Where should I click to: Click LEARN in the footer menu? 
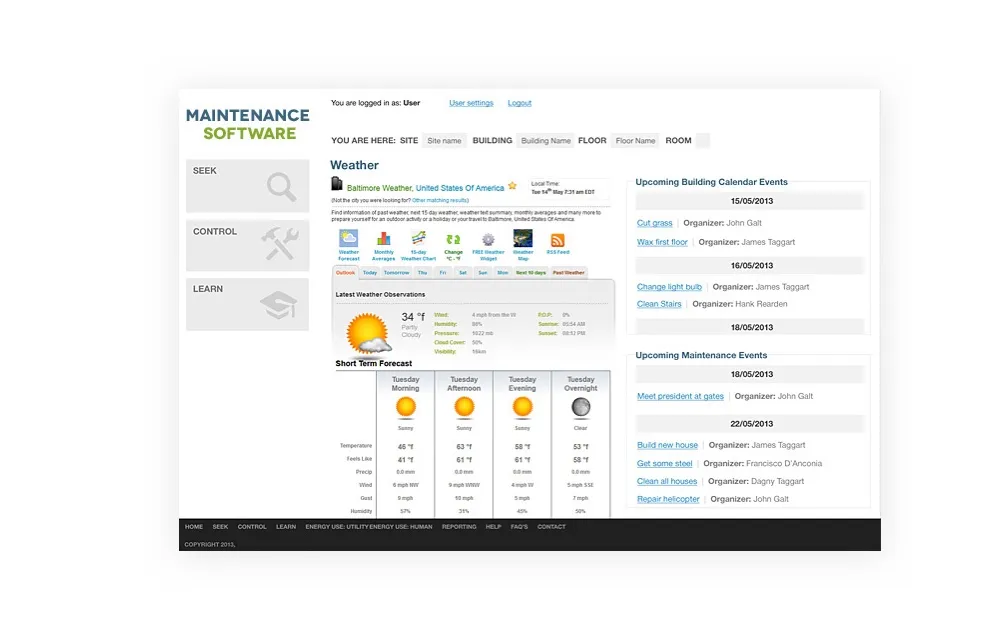pos(286,527)
